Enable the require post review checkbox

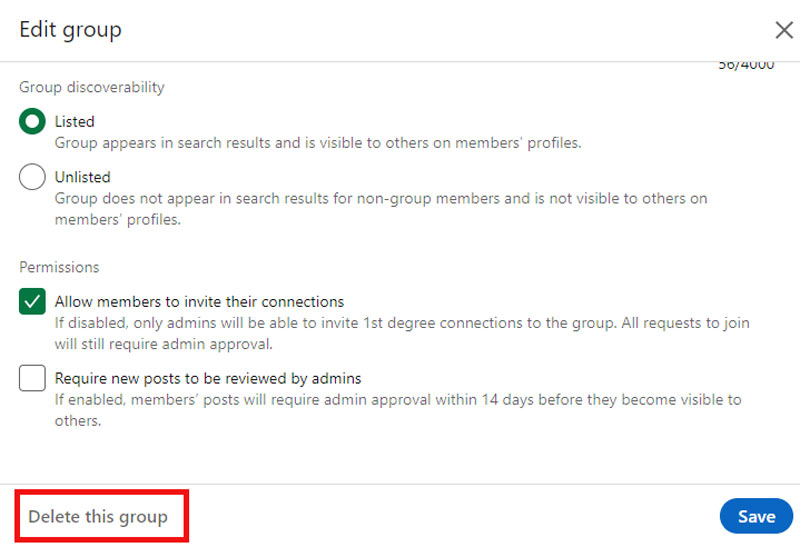click(32, 379)
